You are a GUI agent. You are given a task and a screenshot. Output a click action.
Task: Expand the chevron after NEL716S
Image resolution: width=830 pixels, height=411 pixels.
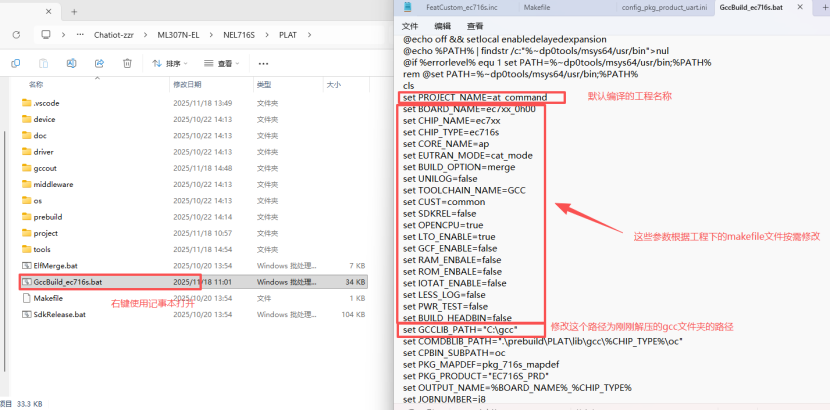tap(267, 35)
